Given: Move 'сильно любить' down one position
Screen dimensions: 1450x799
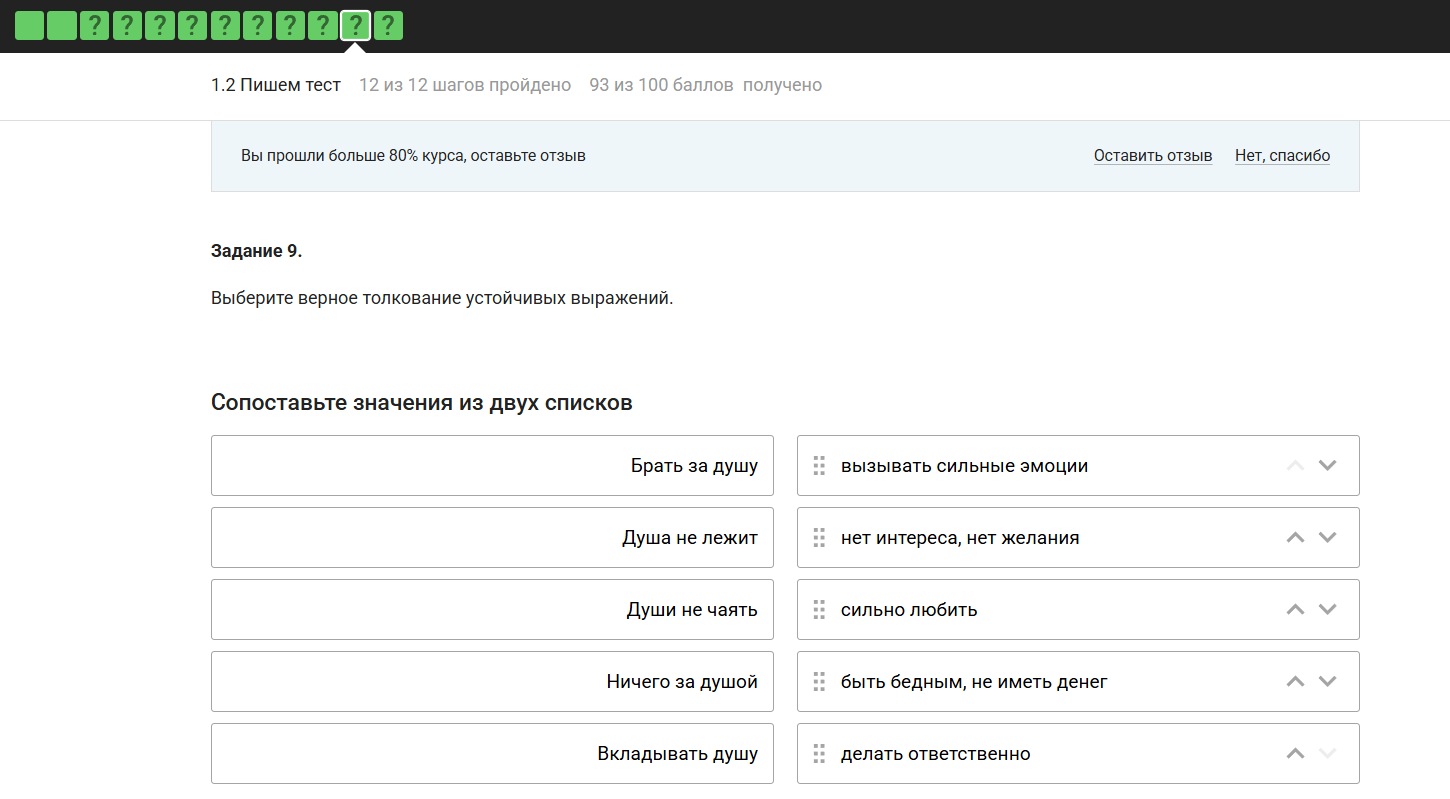Looking at the screenshot, I should tap(1327, 610).
